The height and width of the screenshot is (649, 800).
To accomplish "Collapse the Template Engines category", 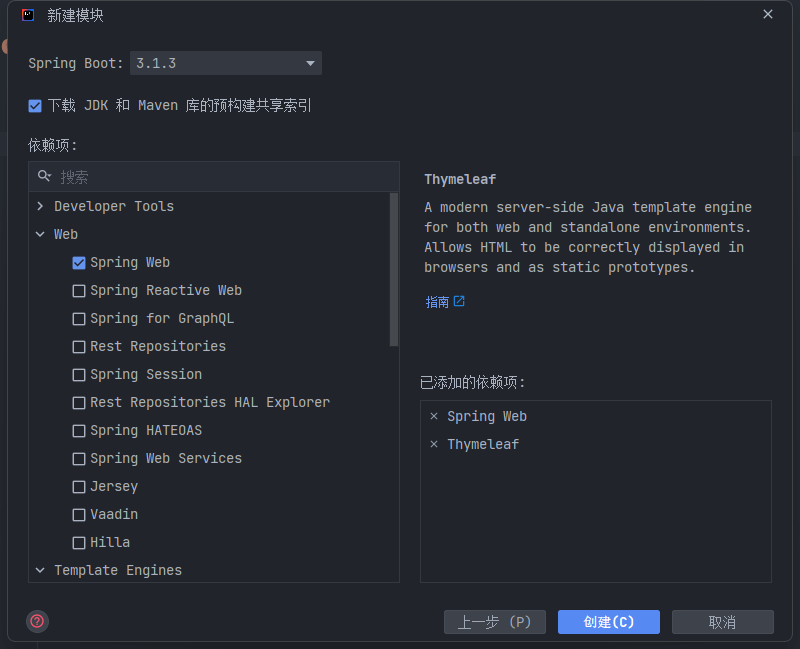I will 40,570.
